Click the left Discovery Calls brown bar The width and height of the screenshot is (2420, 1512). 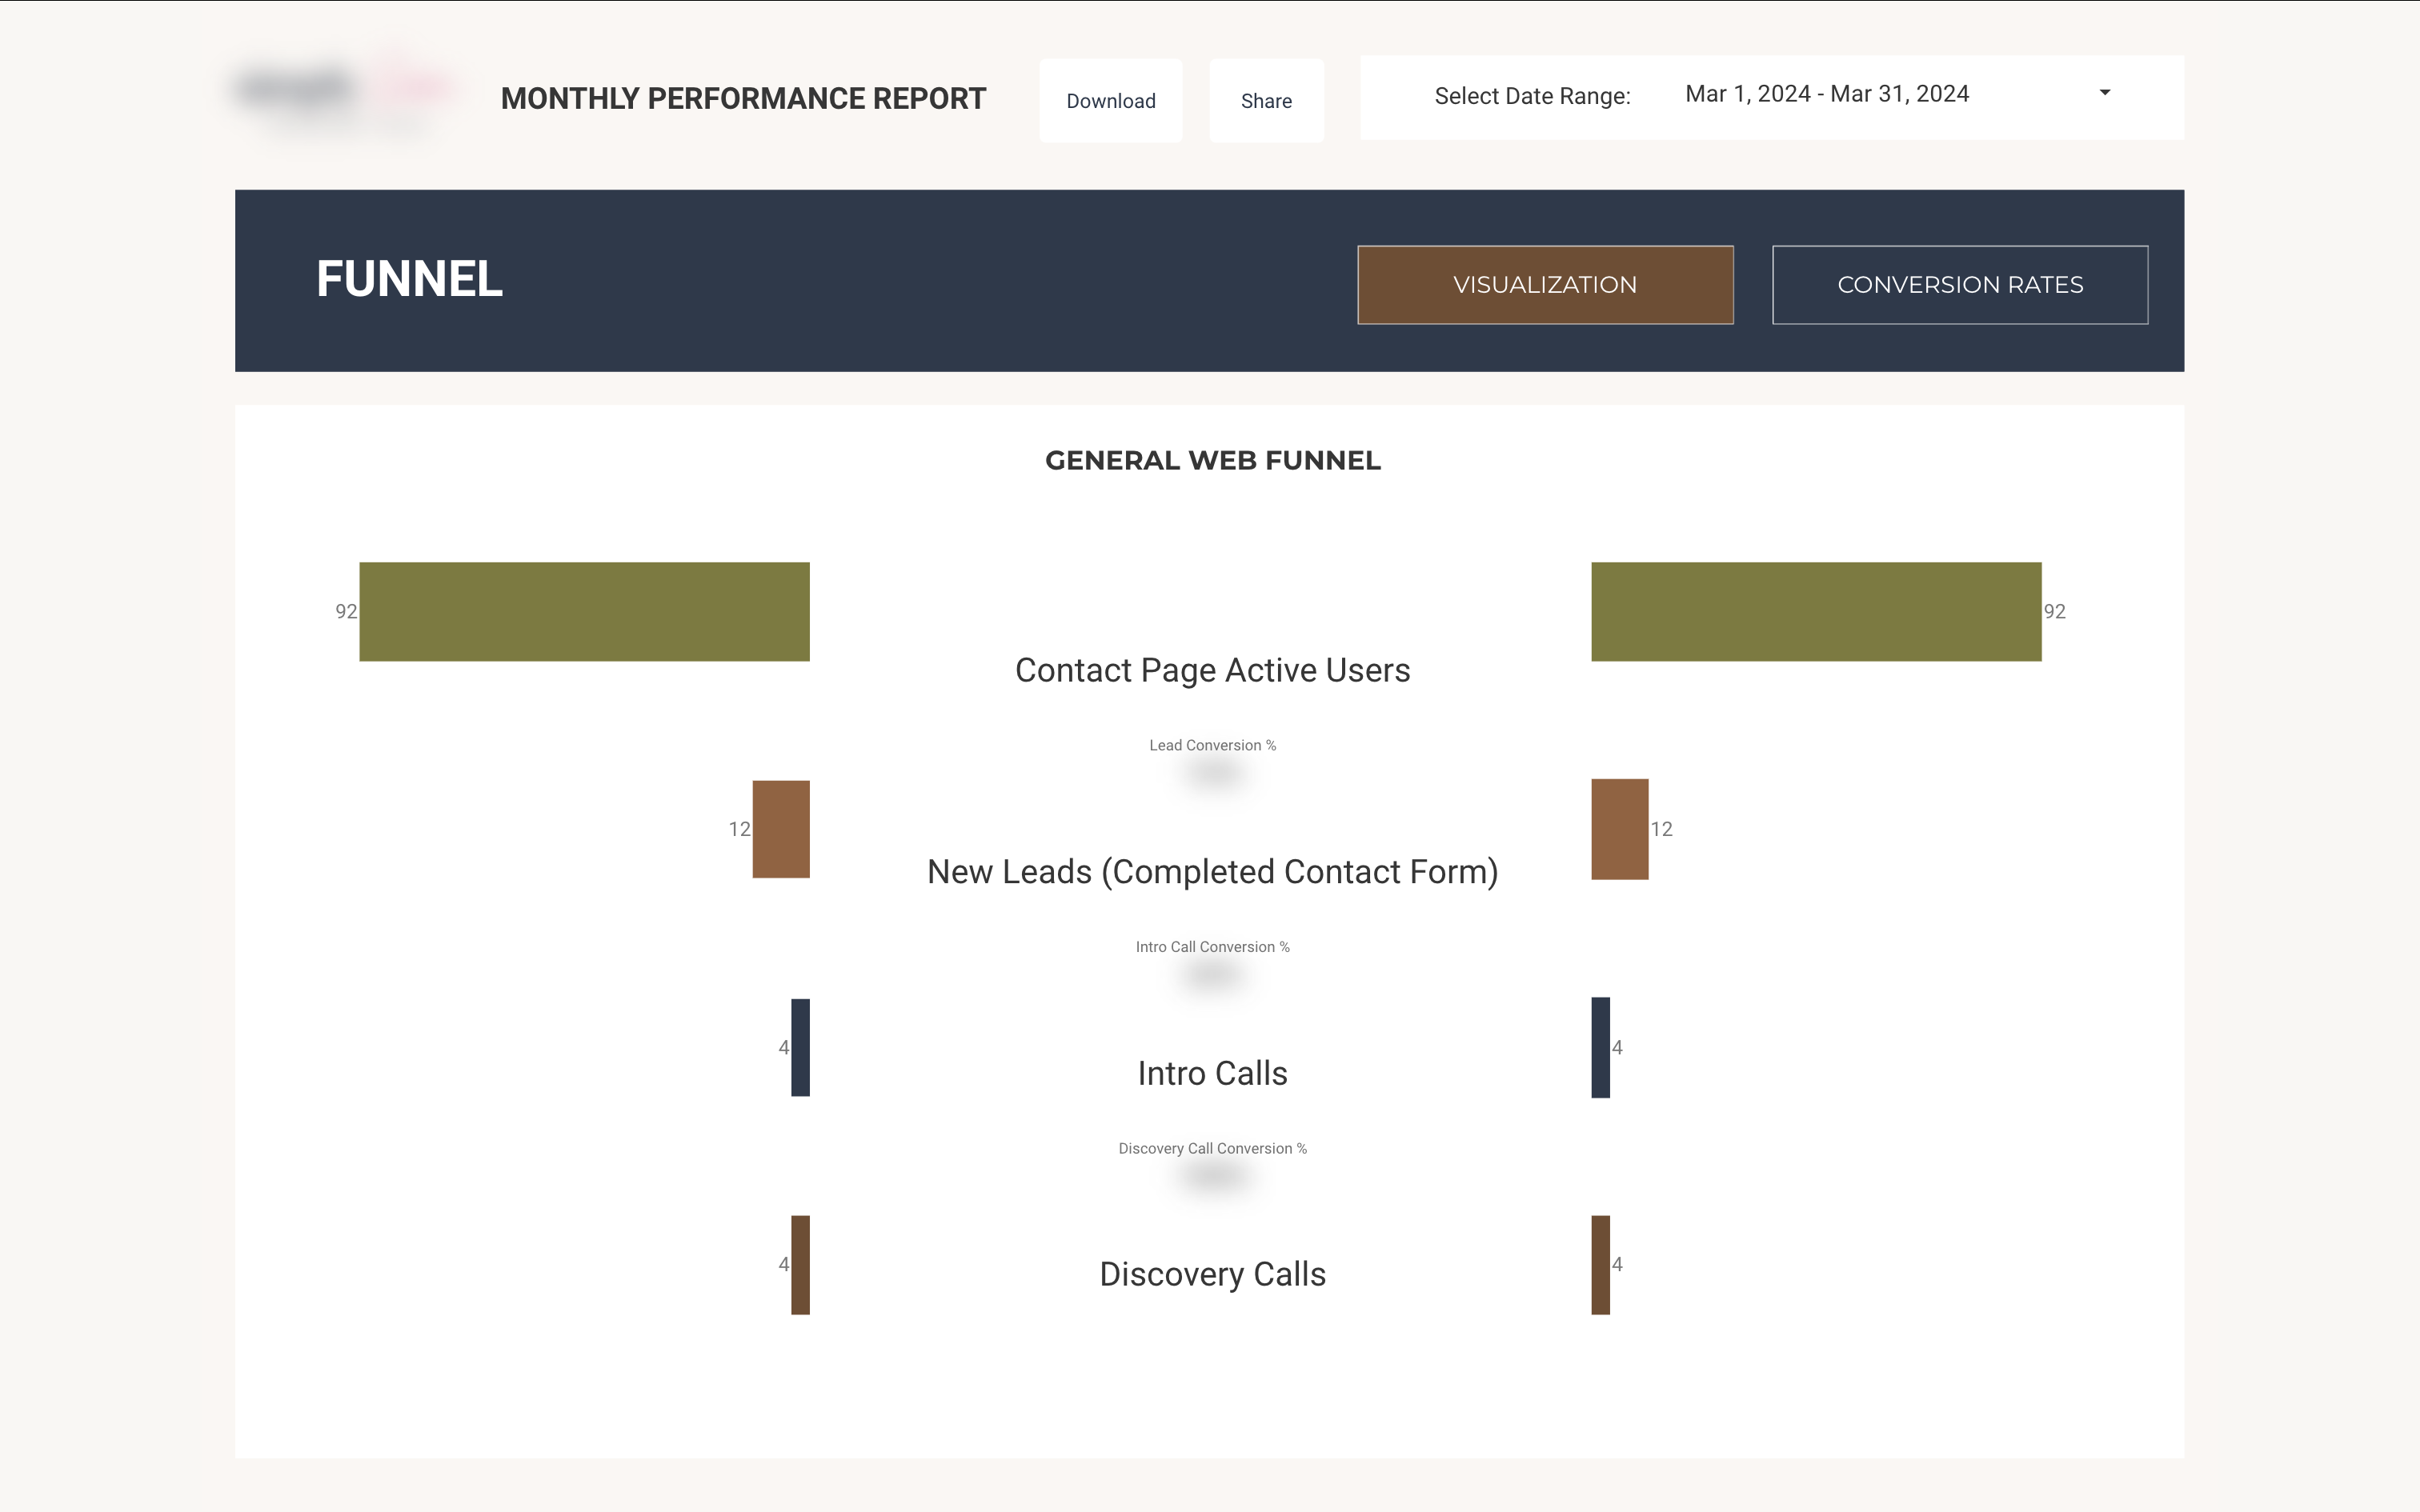(800, 1265)
